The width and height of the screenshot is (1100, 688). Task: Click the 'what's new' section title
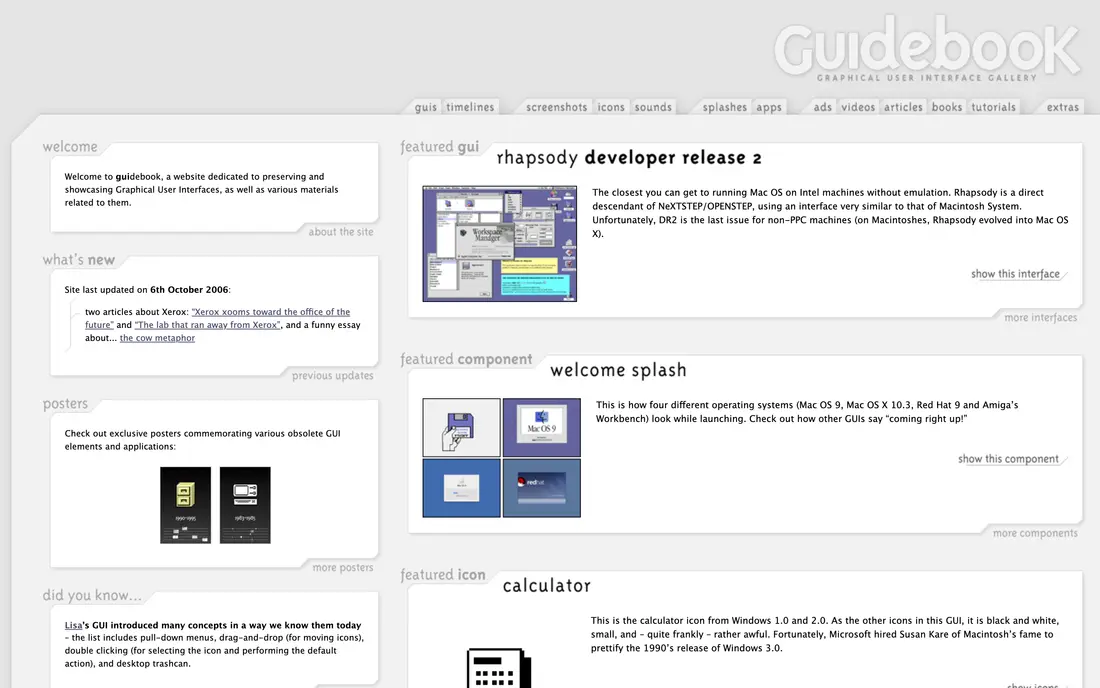point(79,260)
